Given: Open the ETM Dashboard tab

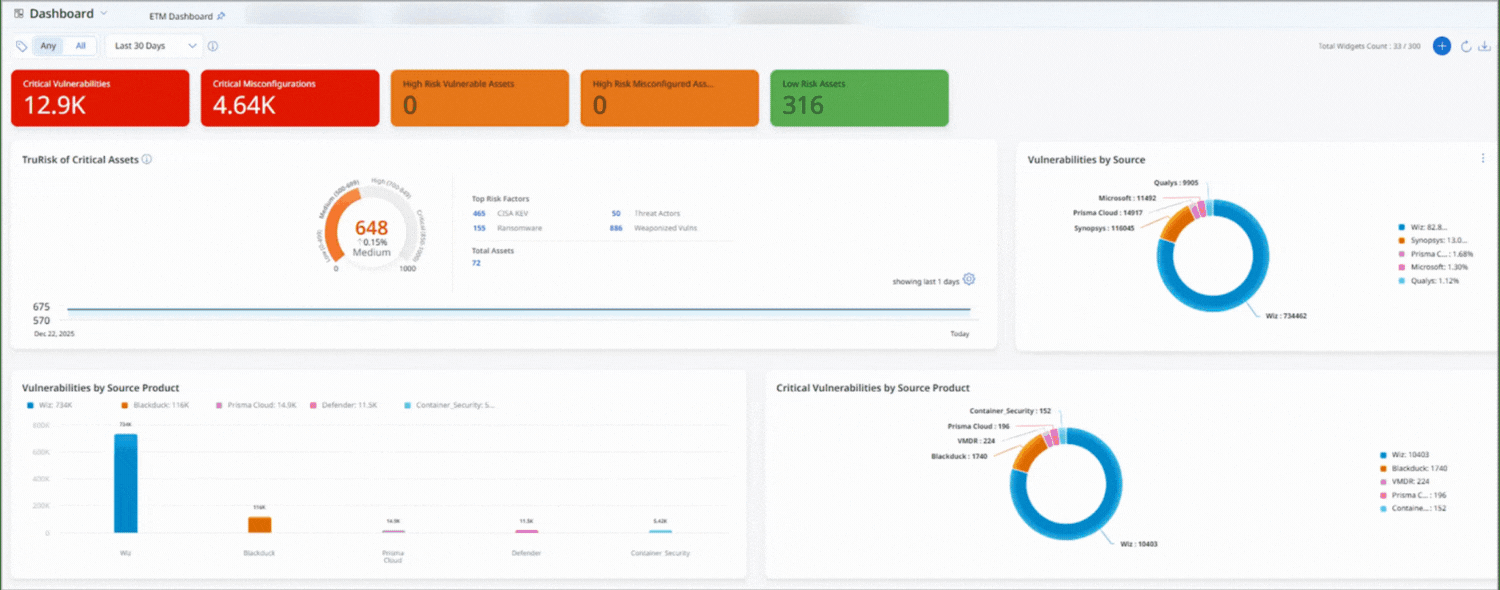Looking at the screenshot, I should click(x=181, y=16).
